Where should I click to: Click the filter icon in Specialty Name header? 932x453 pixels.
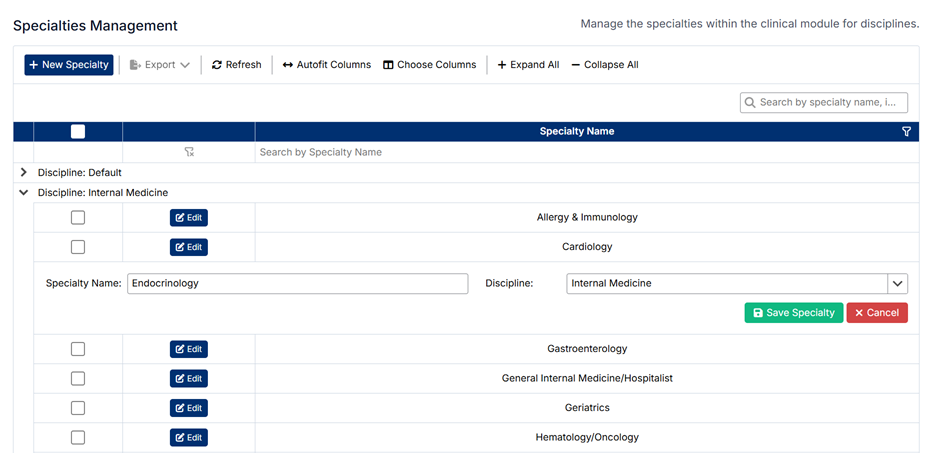tap(906, 132)
